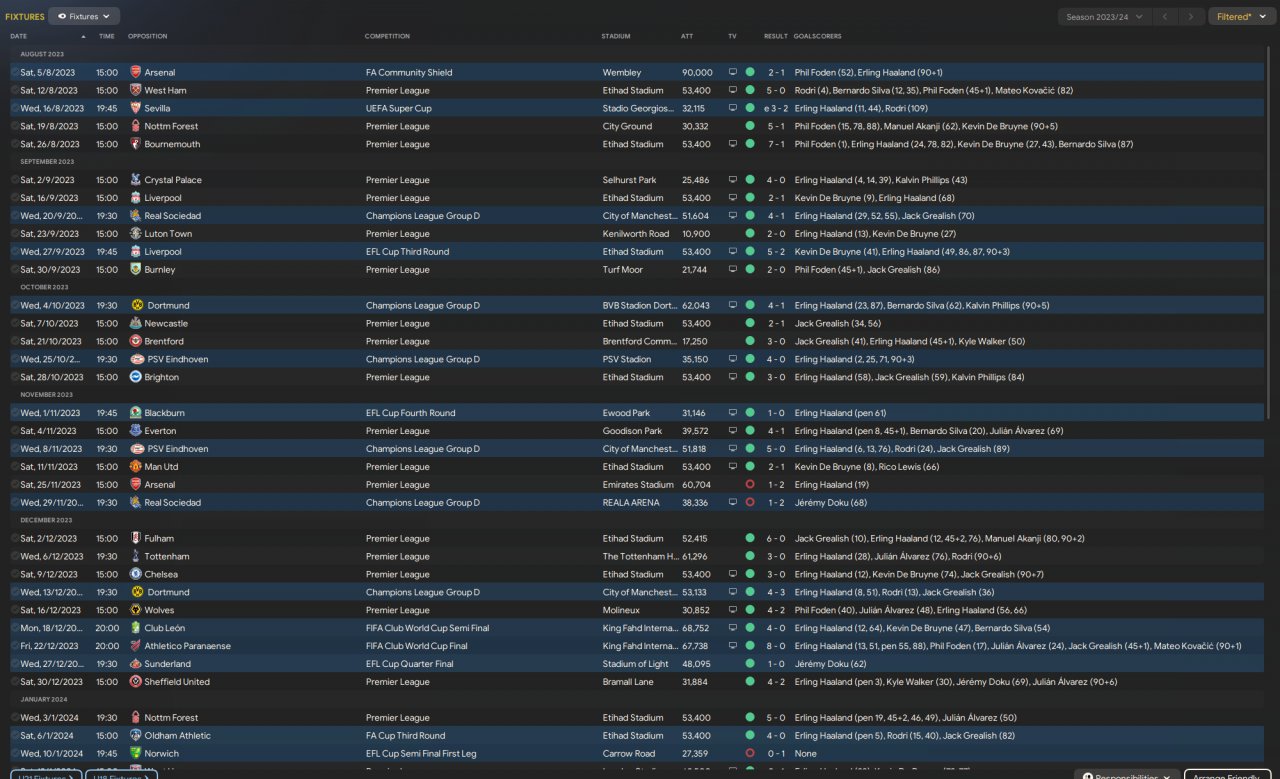Click the red loss circle on the Norwich row

pyautogui.click(x=750, y=754)
